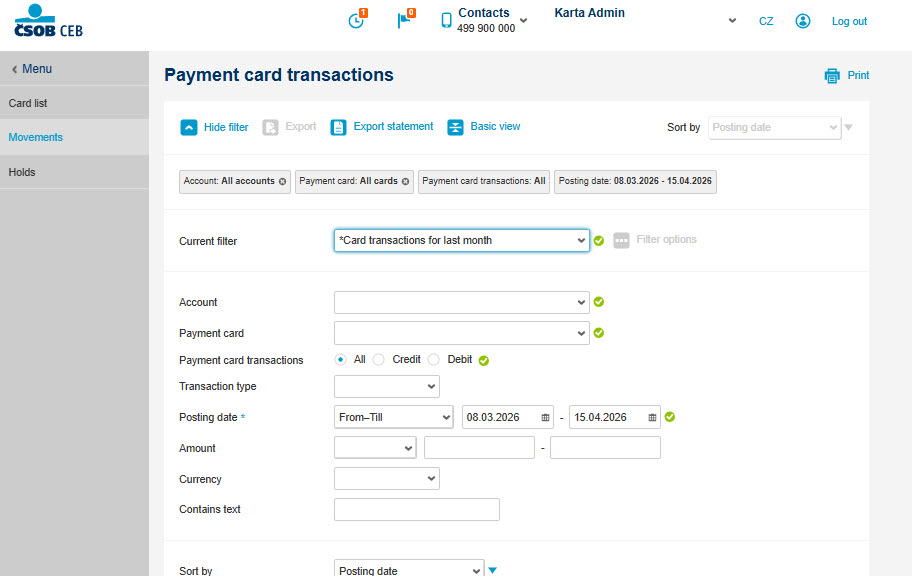Viewport: 912px width, 576px height.
Task: Click the user profile icon
Action: [803, 21]
